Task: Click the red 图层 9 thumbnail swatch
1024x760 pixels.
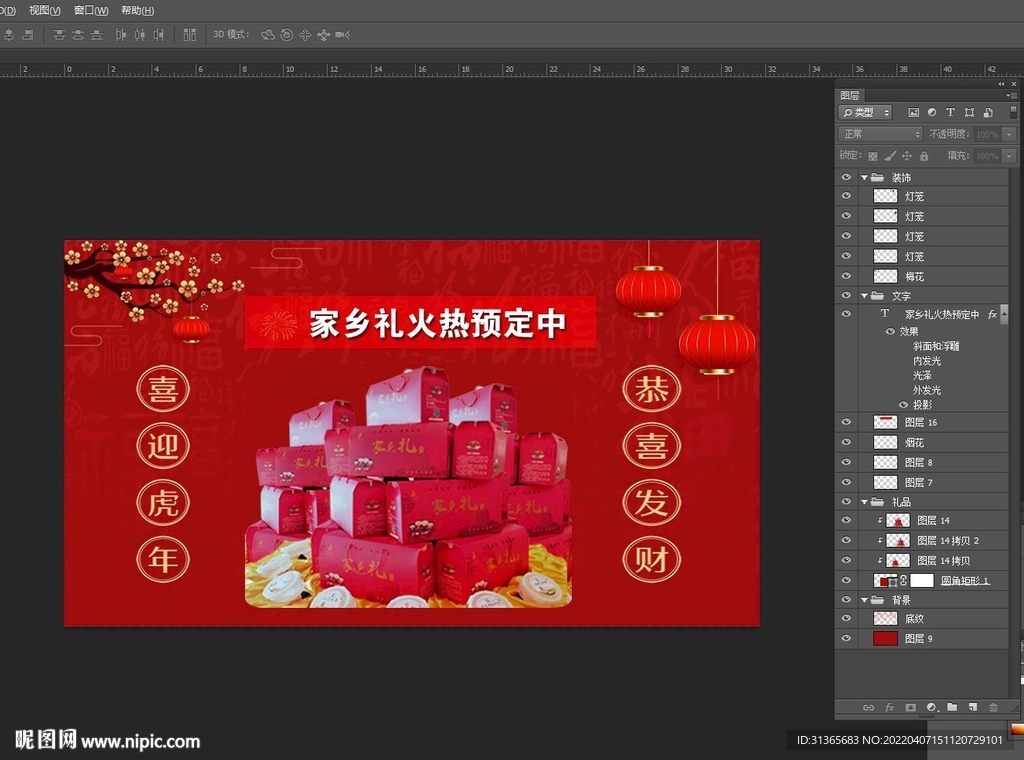Action: point(885,639)
